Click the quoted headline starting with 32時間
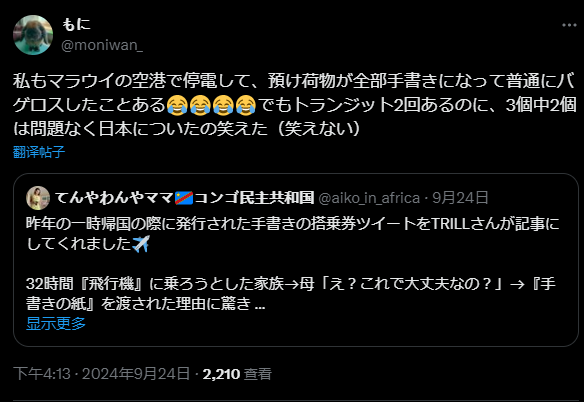Viewport: 584px width, 402px height. pos(291,294)
